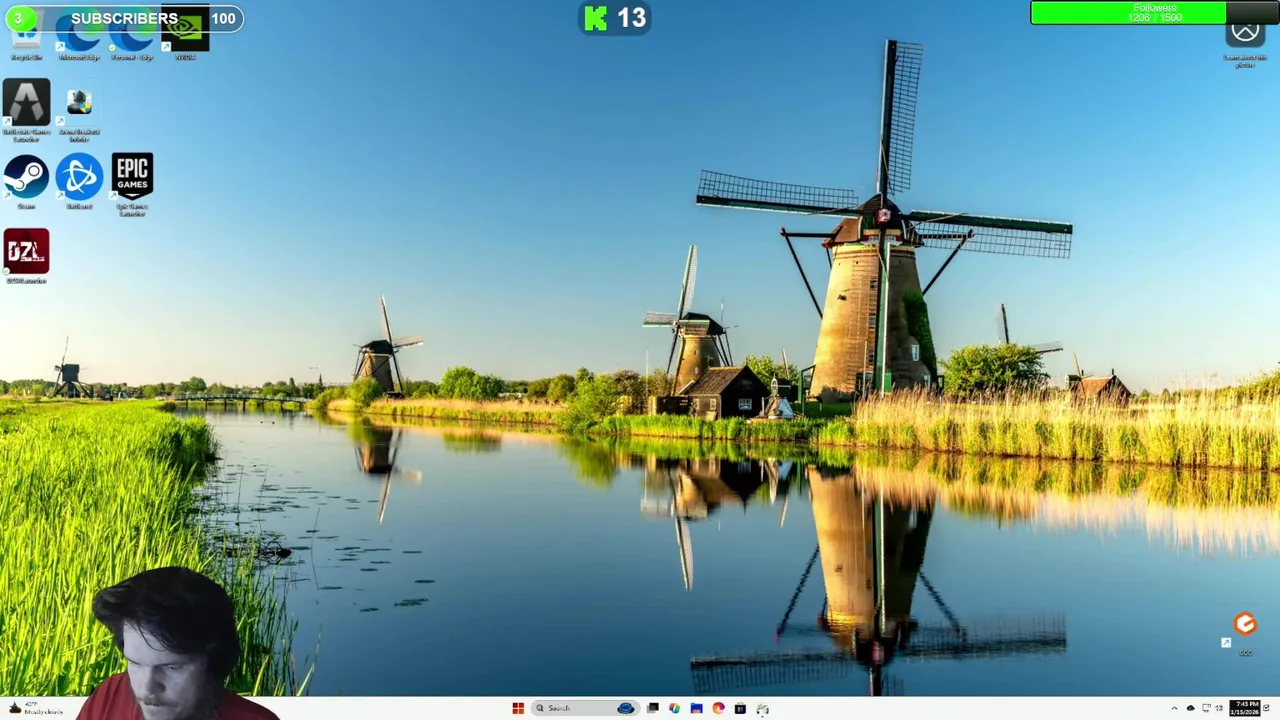Click the taskbar Search box
Image resolution: width=1280 pixels, height=720 pixels.
(x=586, y=708)
